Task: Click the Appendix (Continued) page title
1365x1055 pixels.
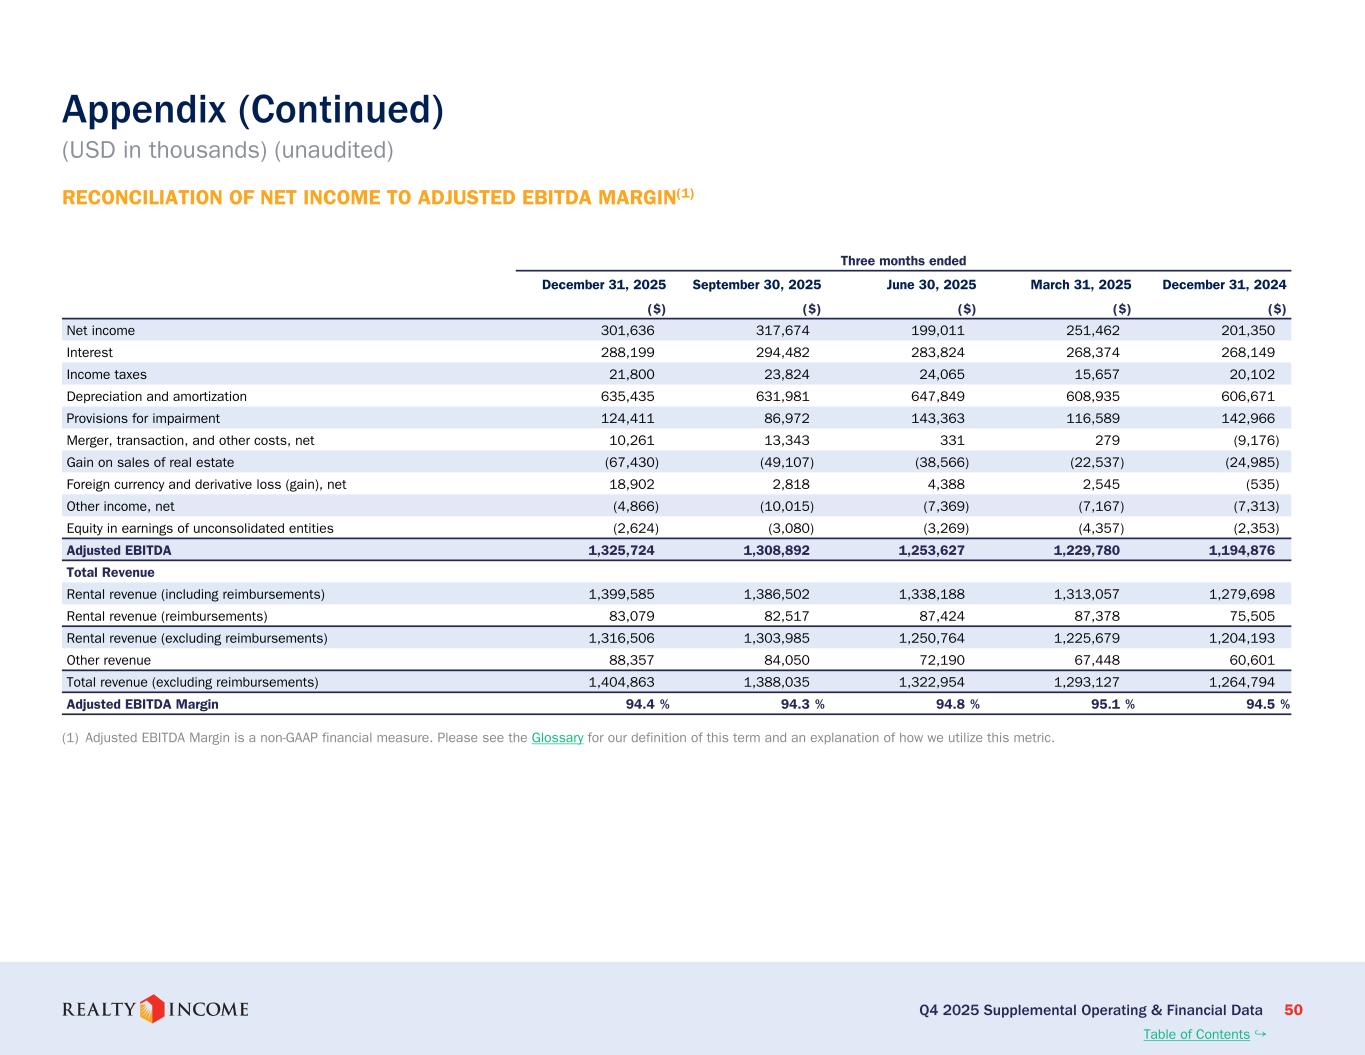Action: [x=252, y=110]
